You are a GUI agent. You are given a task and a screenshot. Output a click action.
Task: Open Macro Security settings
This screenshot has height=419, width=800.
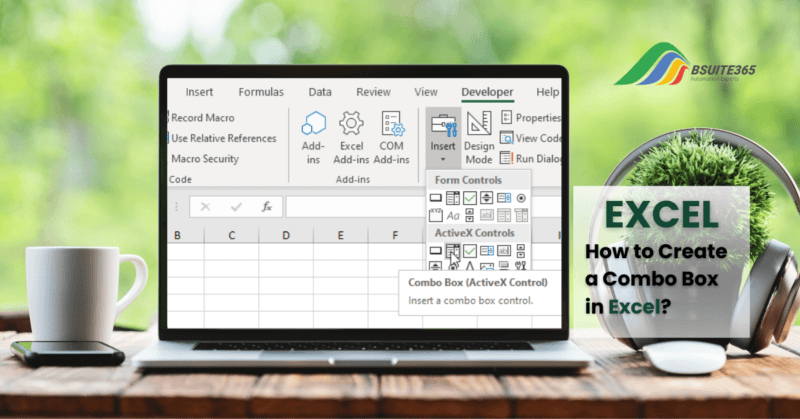[x=205, y=159]
